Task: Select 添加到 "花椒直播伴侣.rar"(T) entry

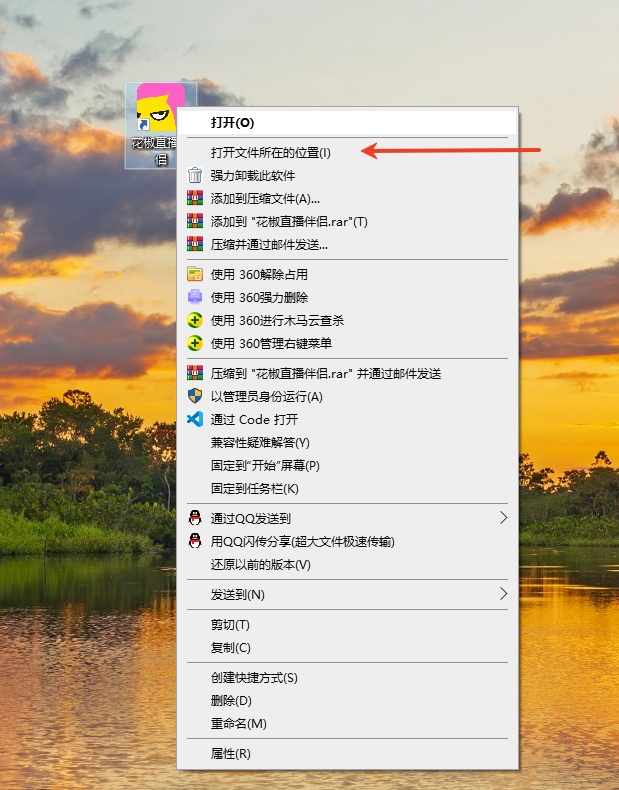Action: tap(347, 222)
